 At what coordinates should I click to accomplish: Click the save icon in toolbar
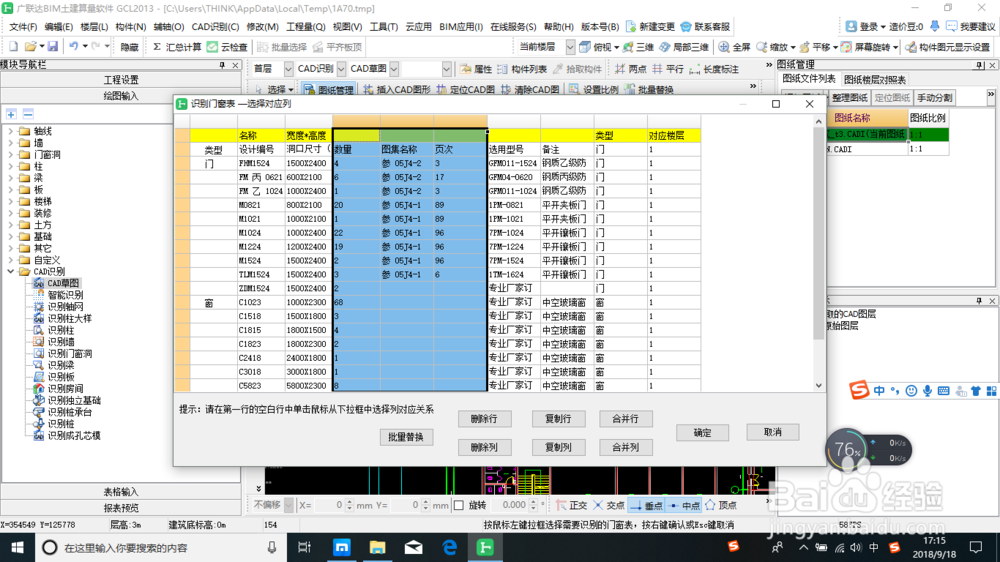pos(53,47)
